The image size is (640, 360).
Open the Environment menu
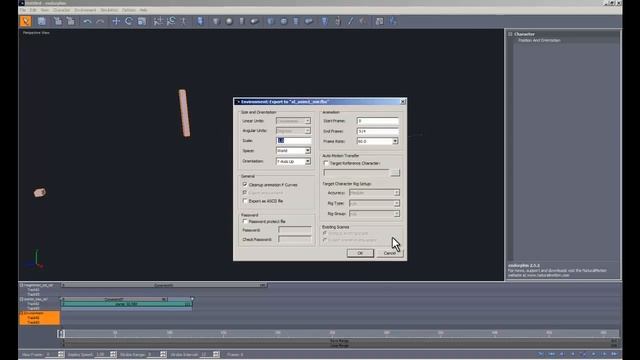point(85,10)
